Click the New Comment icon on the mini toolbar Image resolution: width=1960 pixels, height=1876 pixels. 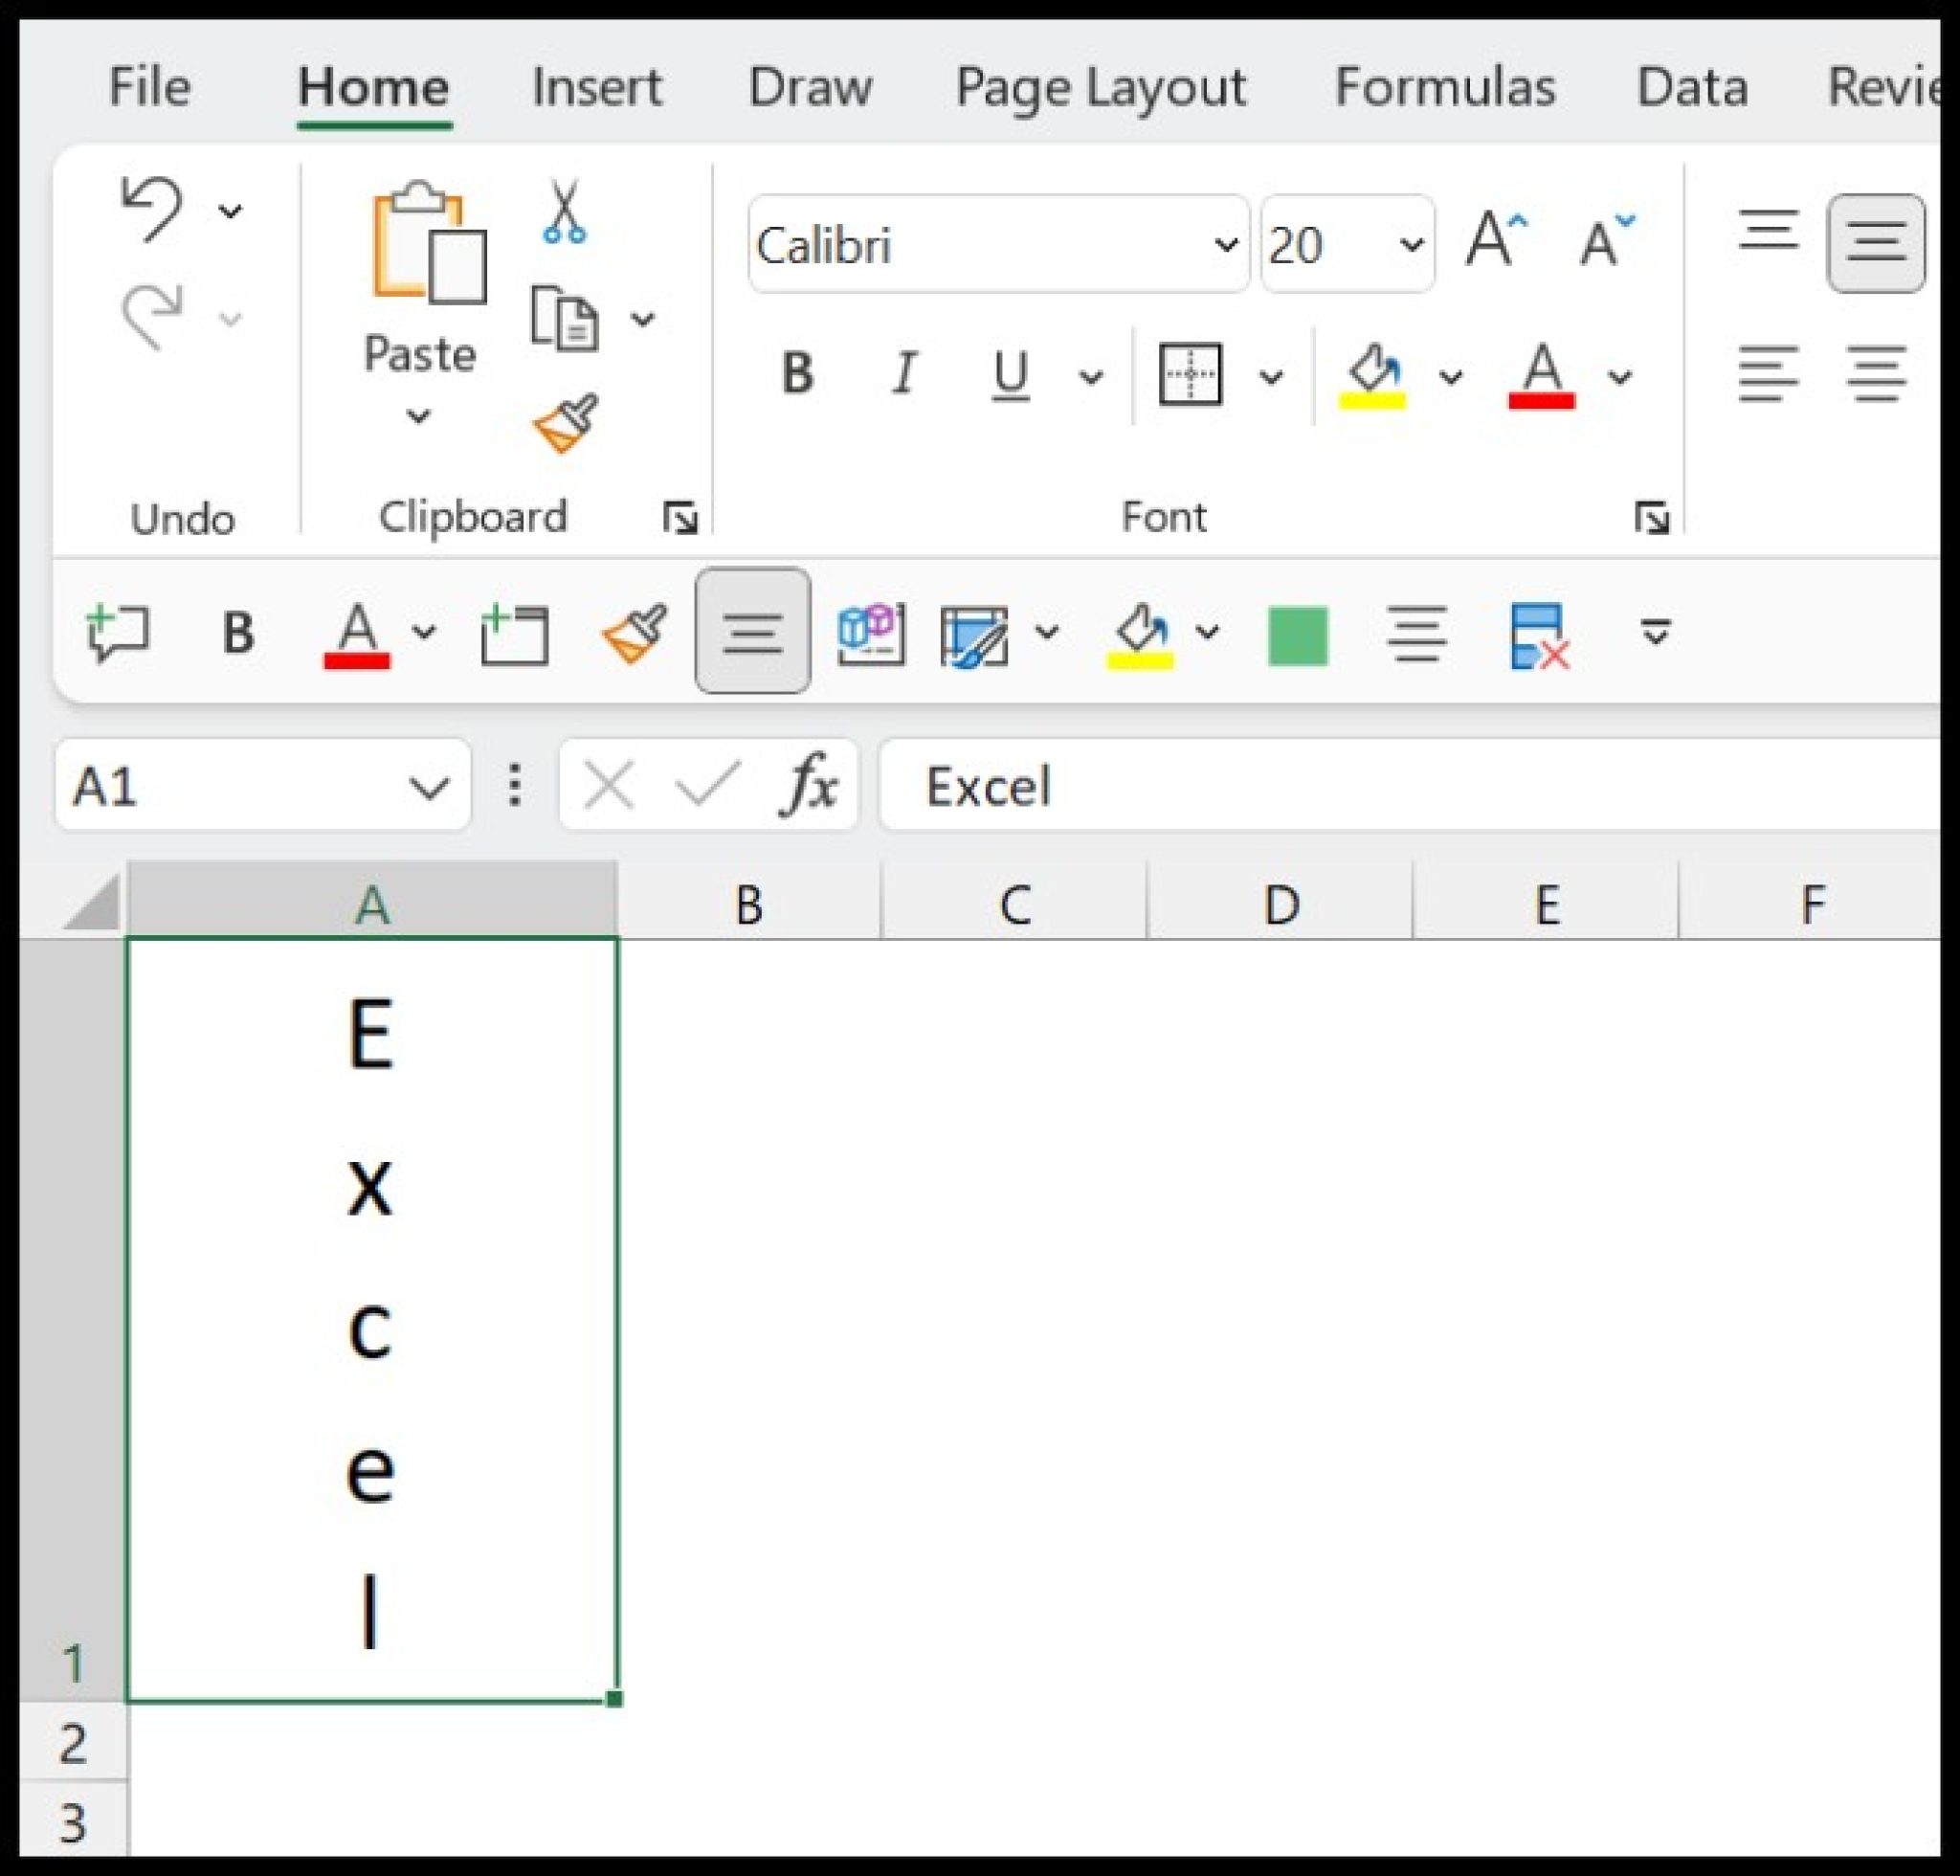click(x=120, y=631)
